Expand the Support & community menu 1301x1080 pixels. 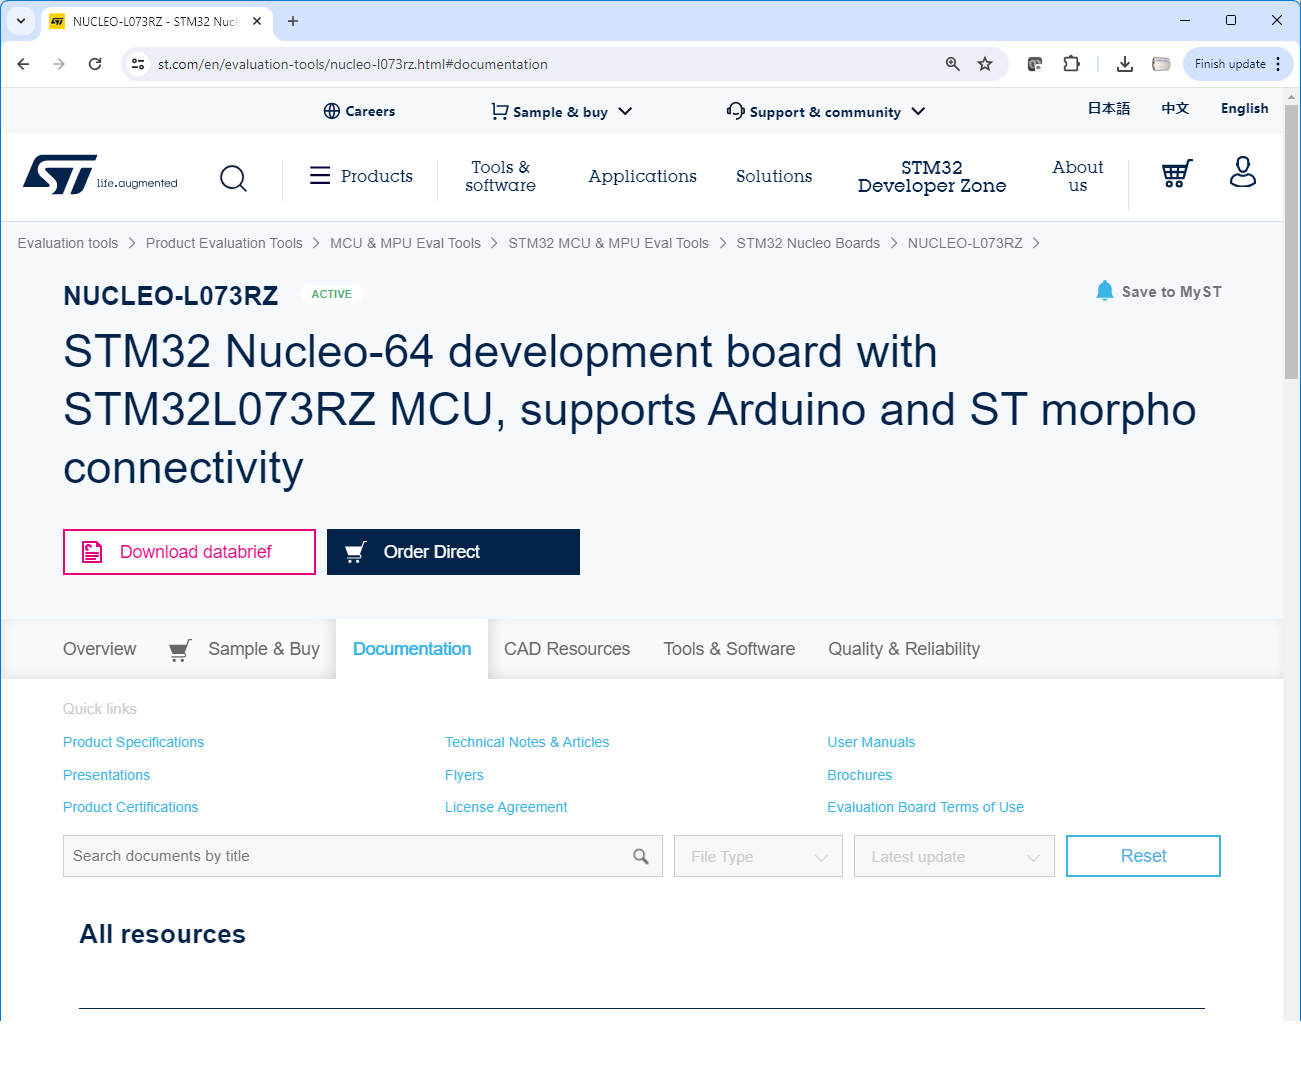826,111
